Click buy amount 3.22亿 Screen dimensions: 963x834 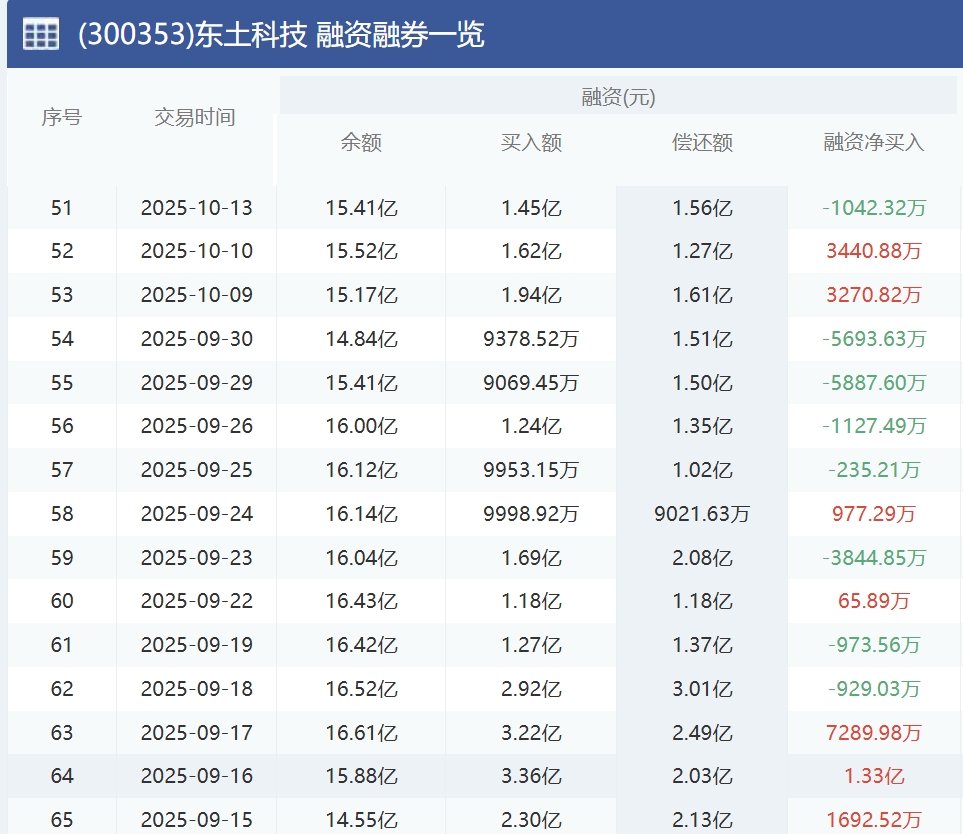coord(531,733)
